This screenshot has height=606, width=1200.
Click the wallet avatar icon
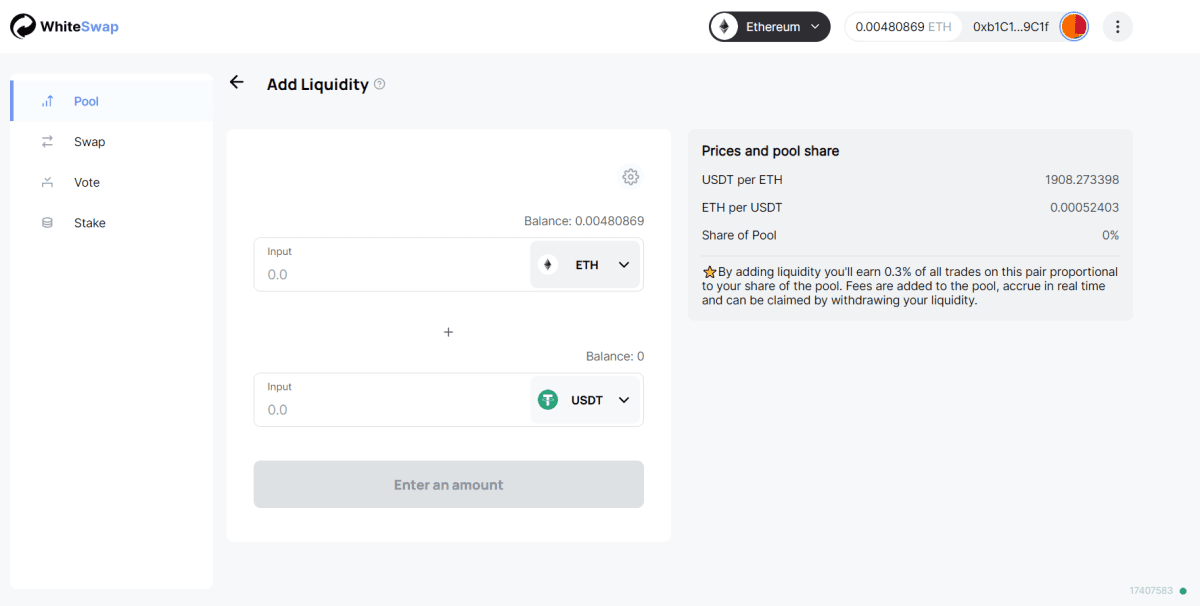point(1073,27)
